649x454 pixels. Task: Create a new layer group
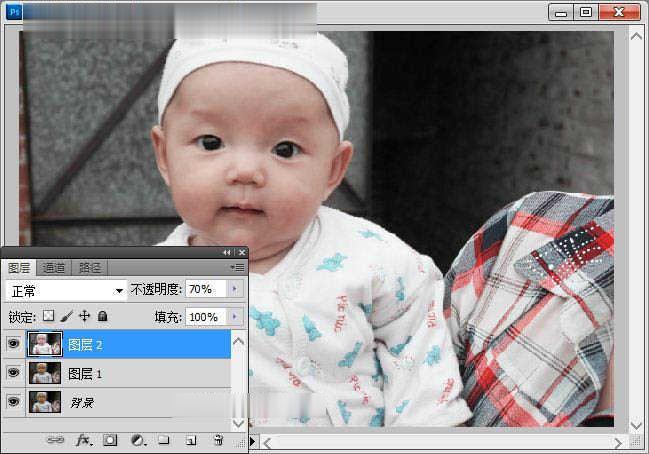coord(164,440)
